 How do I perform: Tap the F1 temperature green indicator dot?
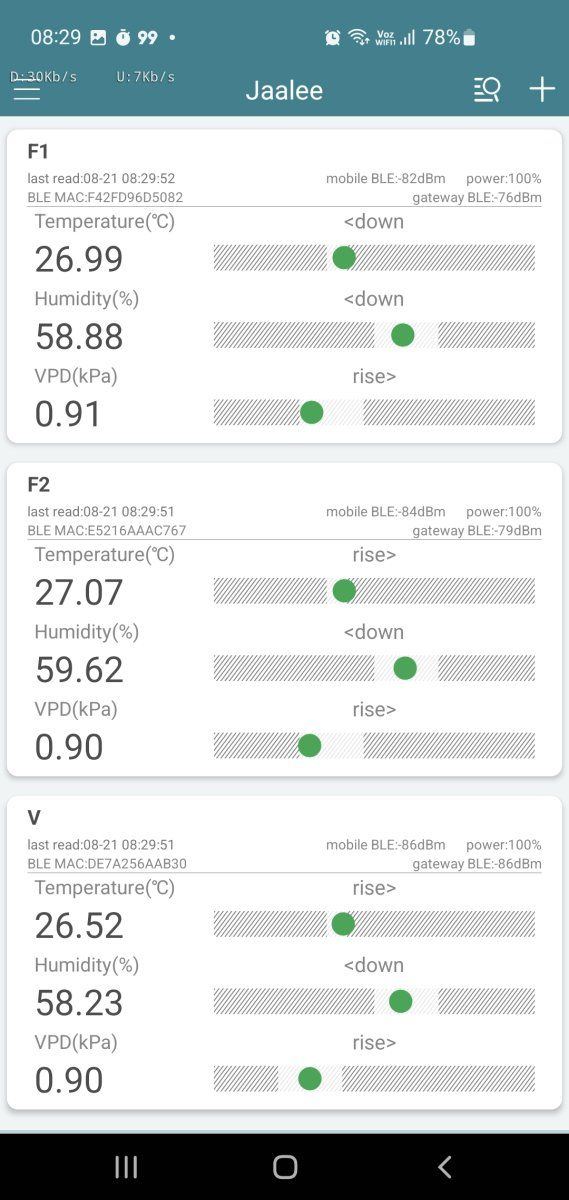pyautogui.click(x=344, y=258)
